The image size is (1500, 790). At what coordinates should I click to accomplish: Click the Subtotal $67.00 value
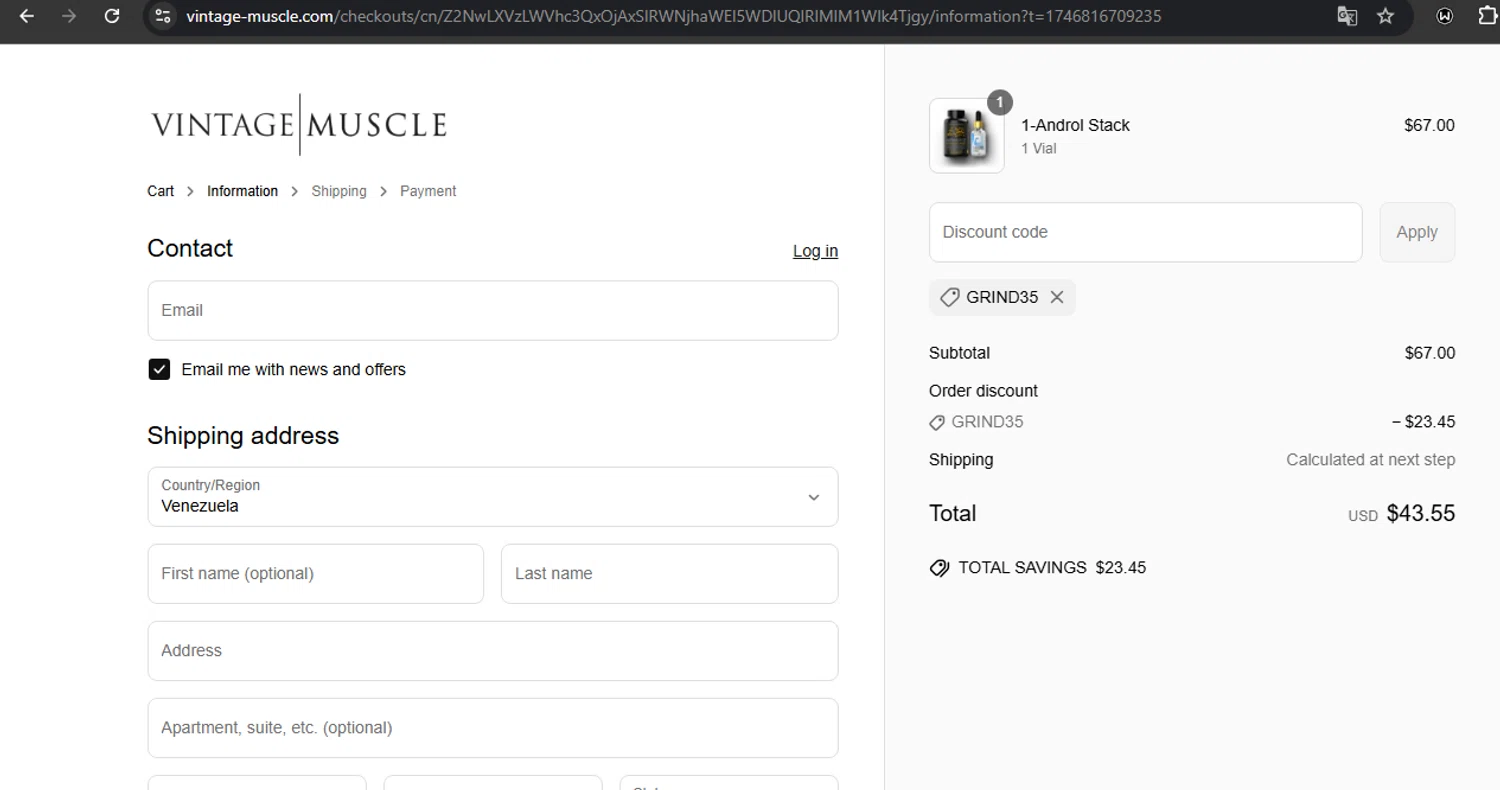coord(1430,353)
